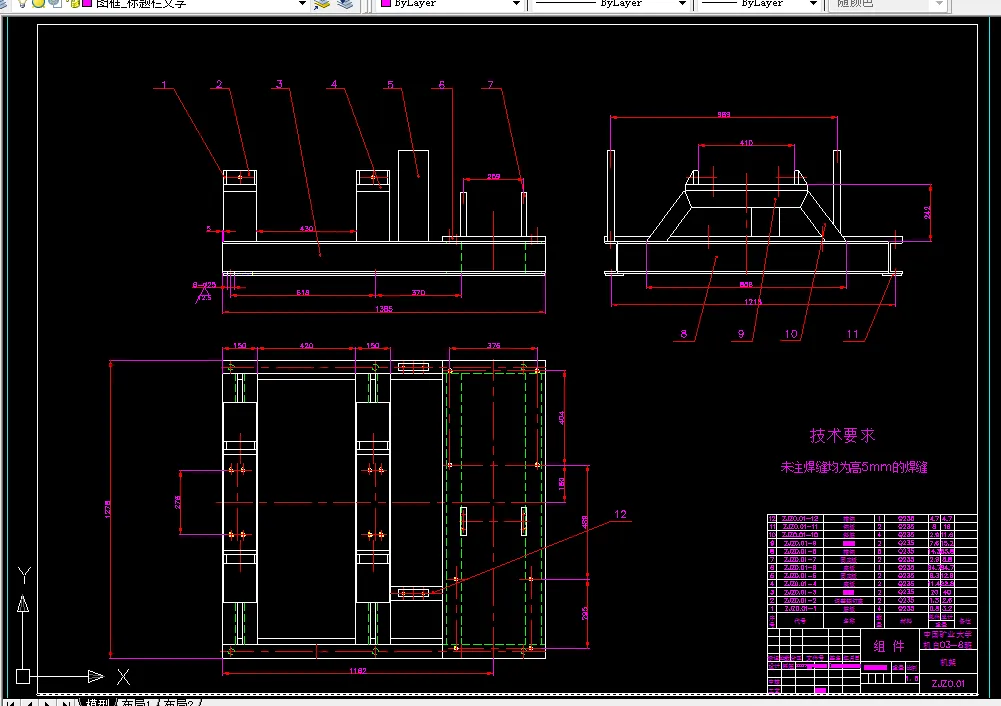Toggle the layer freeze sun icon
This screenshot has width=1001, height=706.
38,3
